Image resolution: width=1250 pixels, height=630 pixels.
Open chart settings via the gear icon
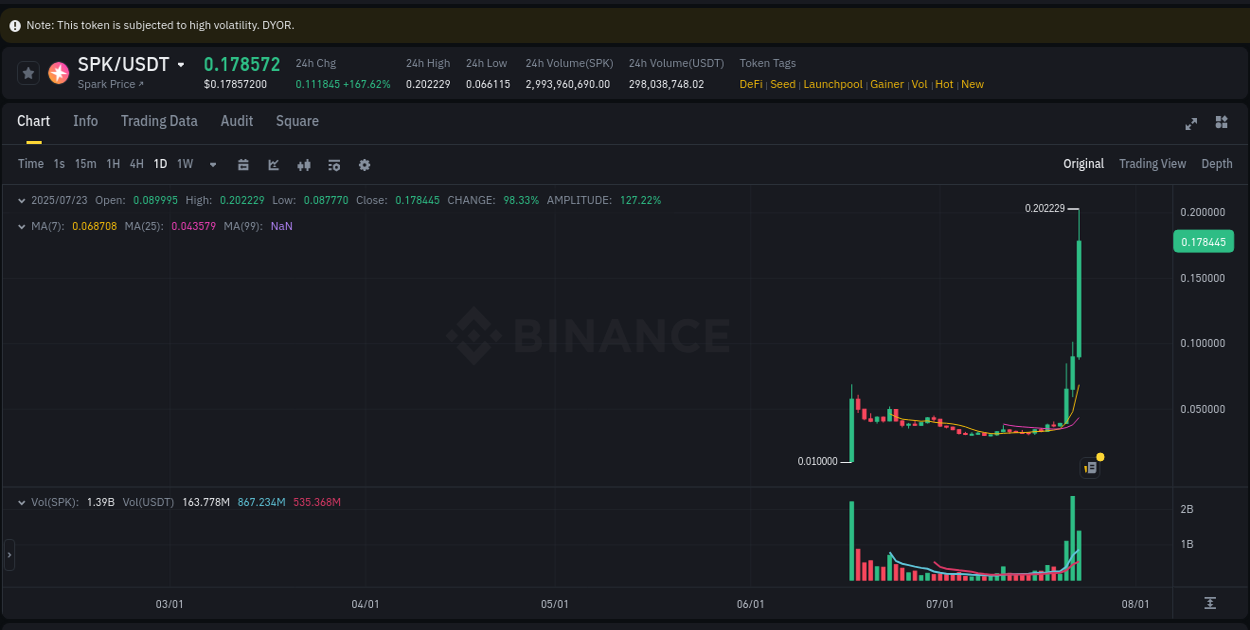(364, 164)
